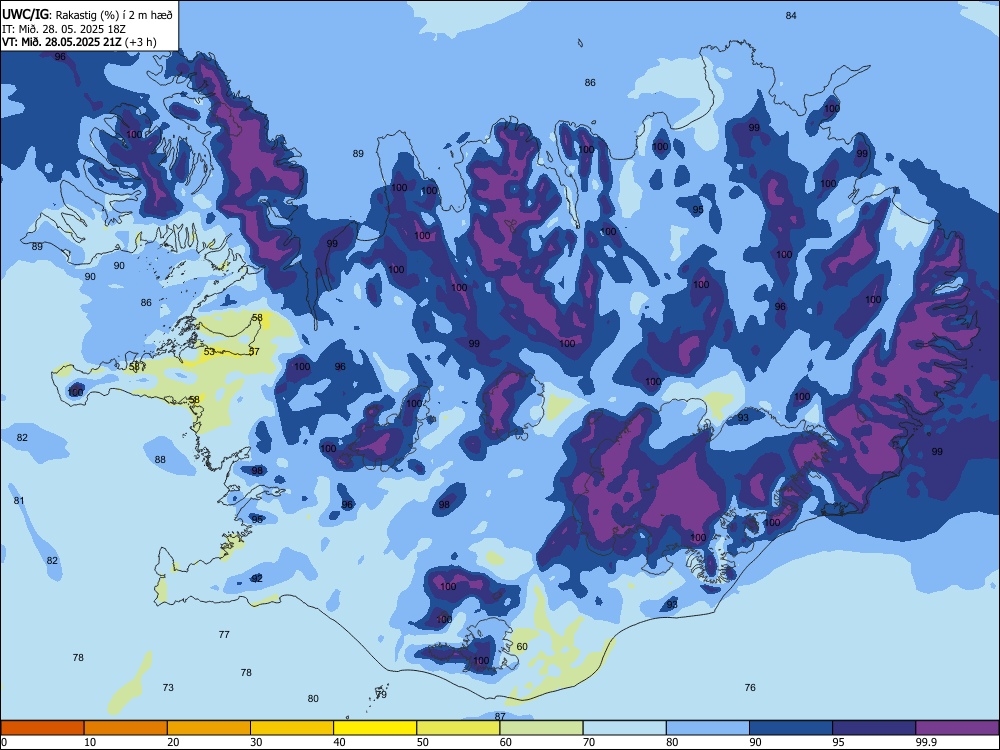Pick the 95–99.9 dark navy legend swatch

pyautogui.click(x=874, y=728)
